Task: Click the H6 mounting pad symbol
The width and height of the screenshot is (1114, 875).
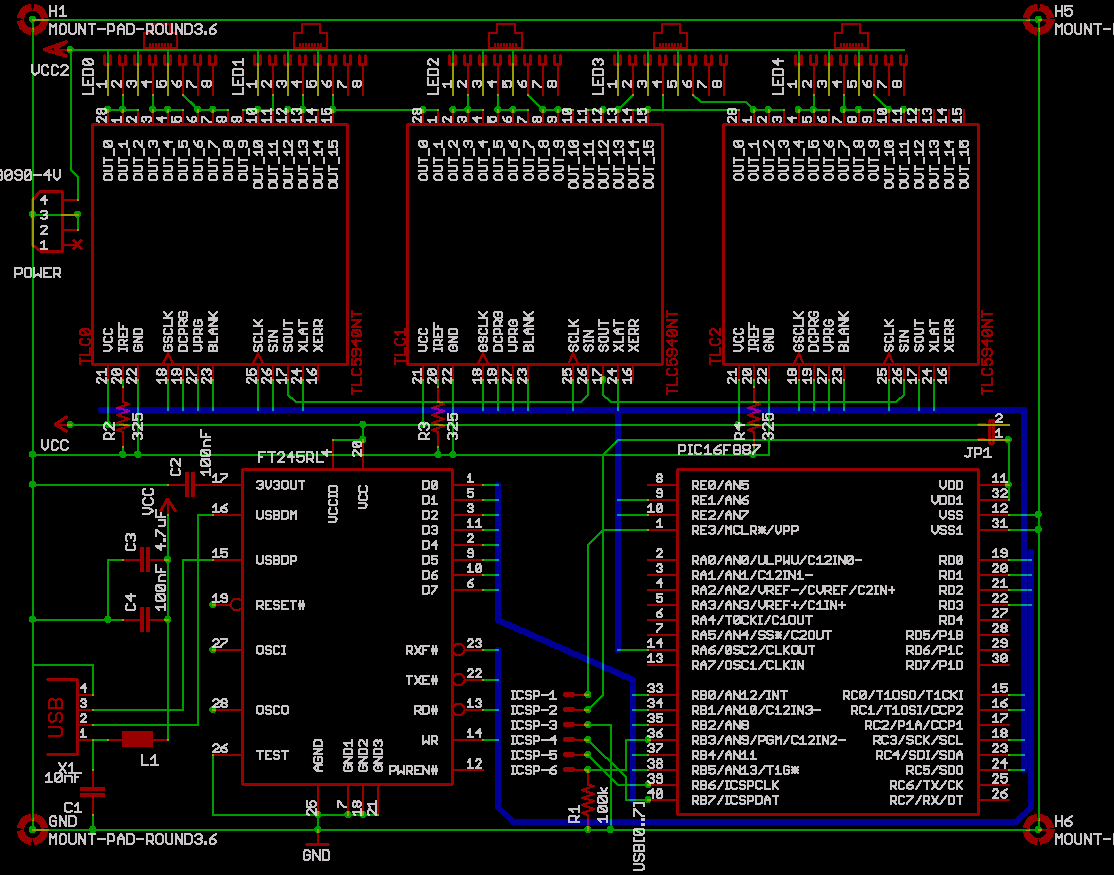Action: [x=1038, y=826]
